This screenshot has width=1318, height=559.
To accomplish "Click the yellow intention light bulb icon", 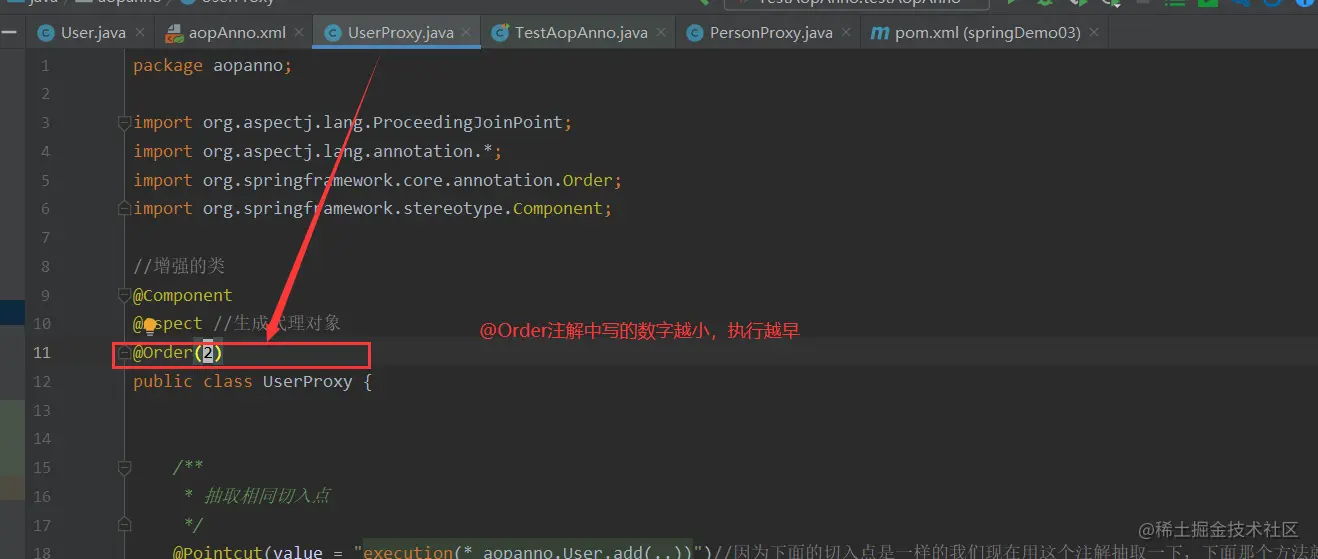I will point(150,325).
